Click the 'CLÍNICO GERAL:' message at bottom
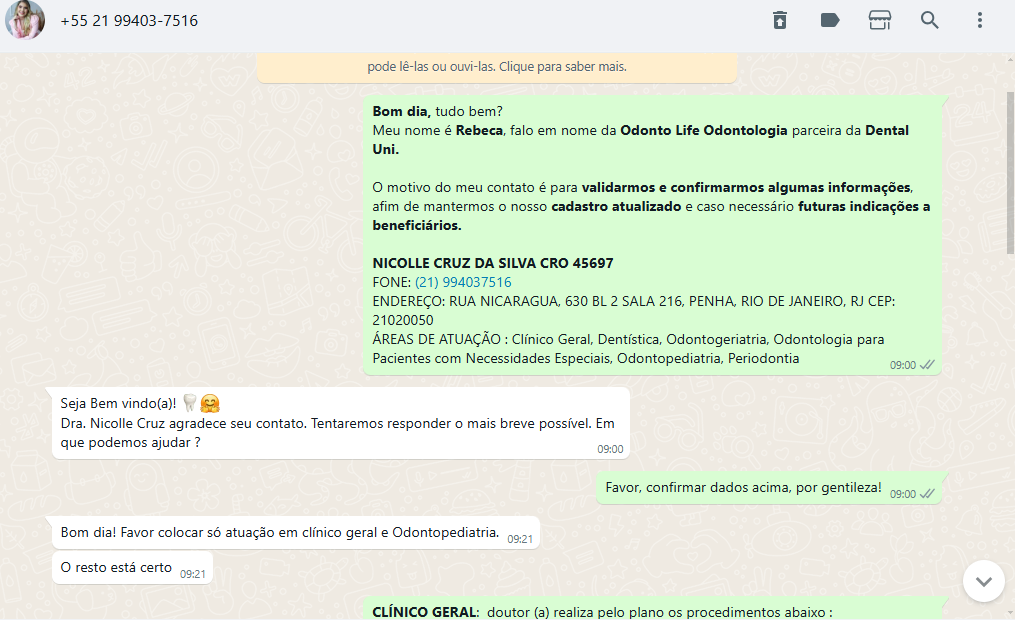The image size is (1015, 620). pos(600,611)
